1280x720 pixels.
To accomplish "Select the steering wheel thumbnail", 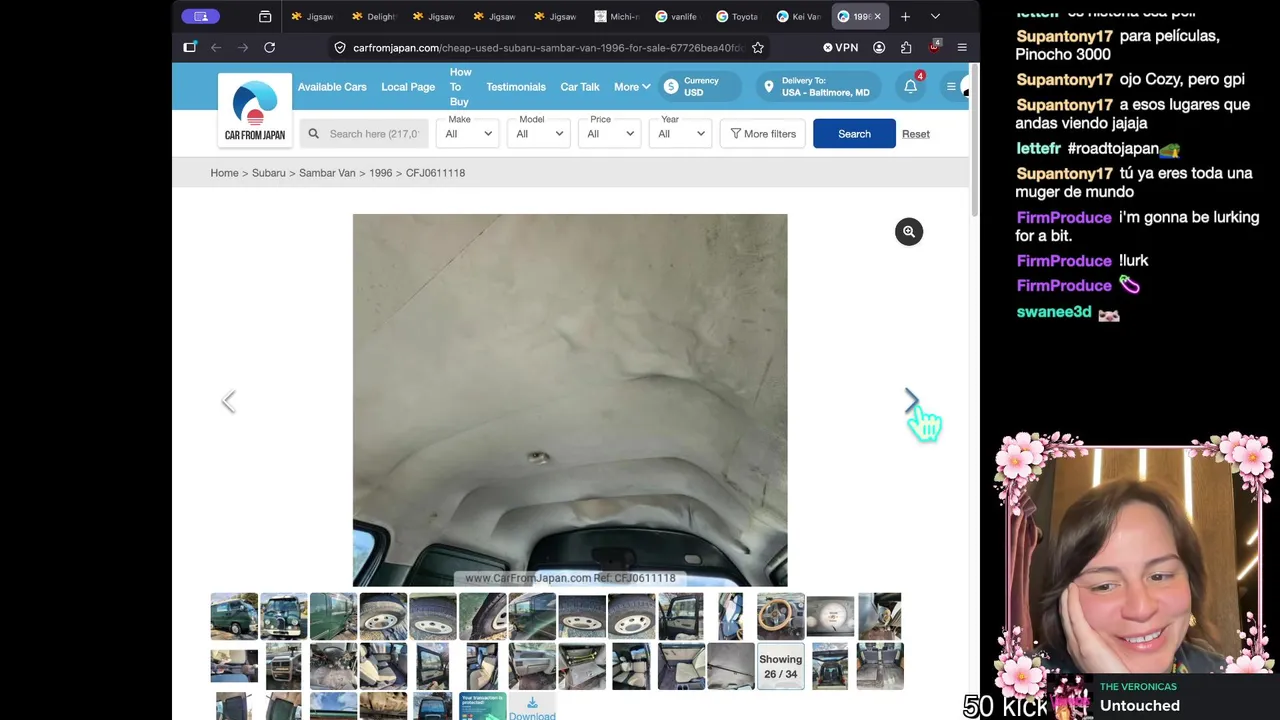I will pyautogui.click(x=780, y=616).
